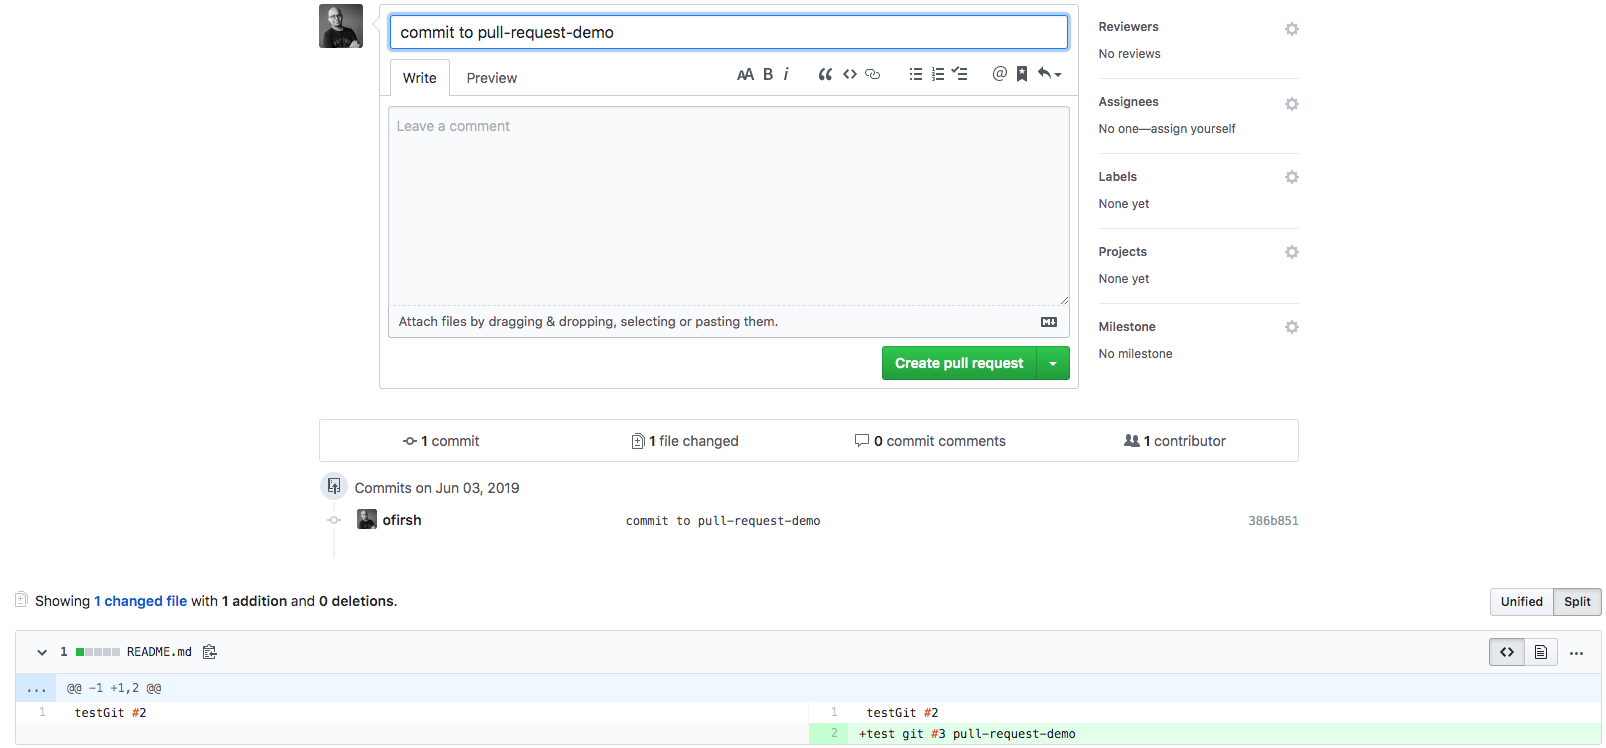Click the README.md diffstat color bar

(x=98, y=652)
